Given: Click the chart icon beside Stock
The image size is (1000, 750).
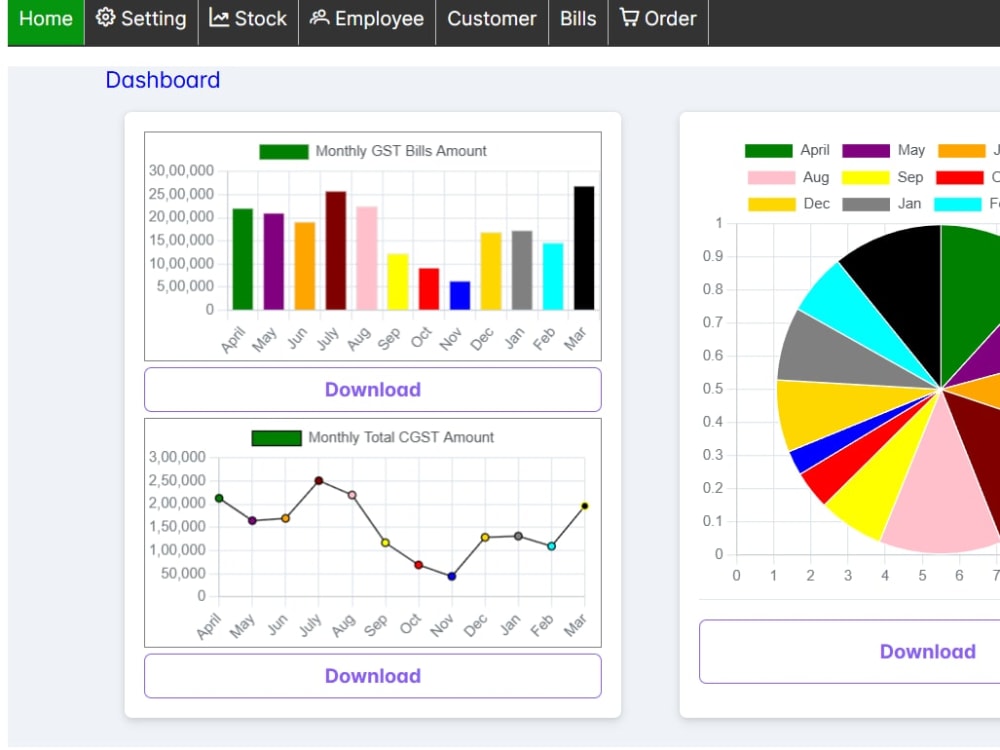Looking at the screenshot, I should [219, 18].
